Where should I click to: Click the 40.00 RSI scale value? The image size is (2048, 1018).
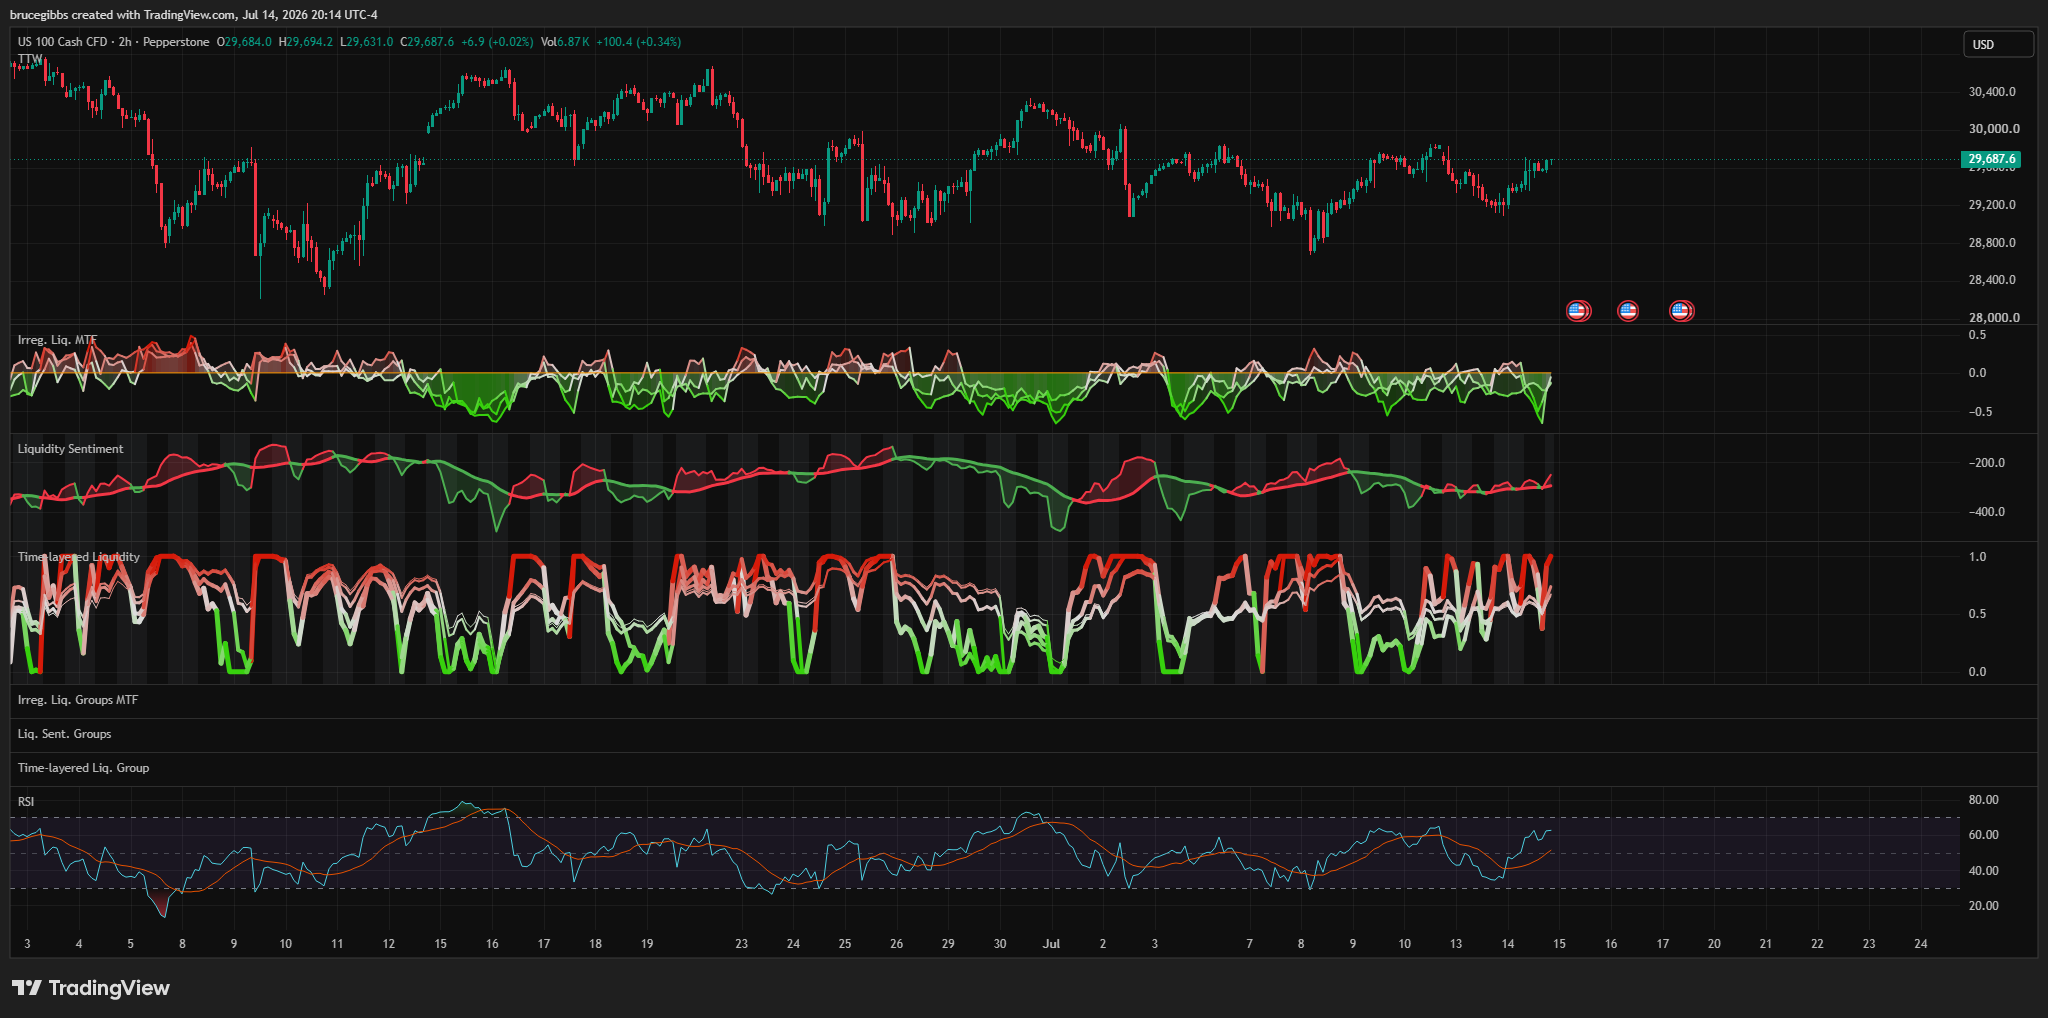click(1983, 871)
